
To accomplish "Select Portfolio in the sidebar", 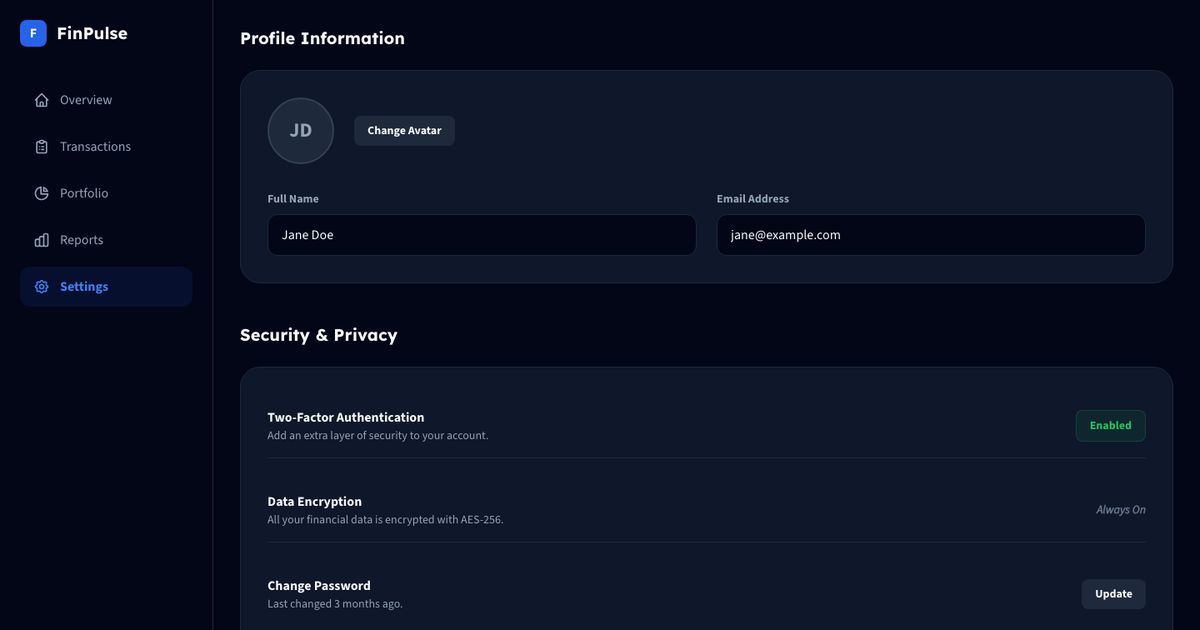I will [106, 193].
